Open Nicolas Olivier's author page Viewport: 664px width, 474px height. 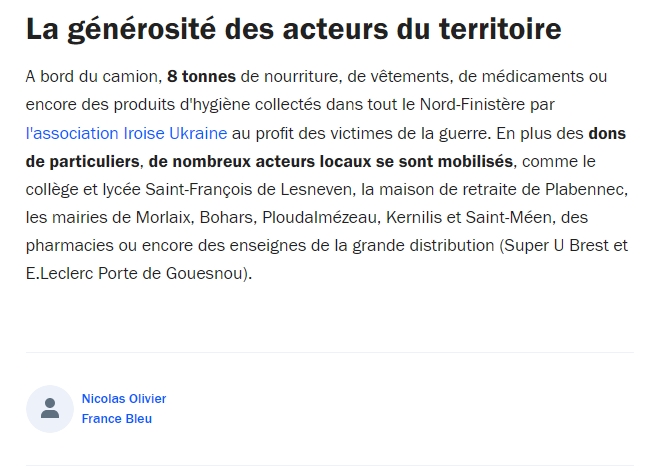coord(124,399)
